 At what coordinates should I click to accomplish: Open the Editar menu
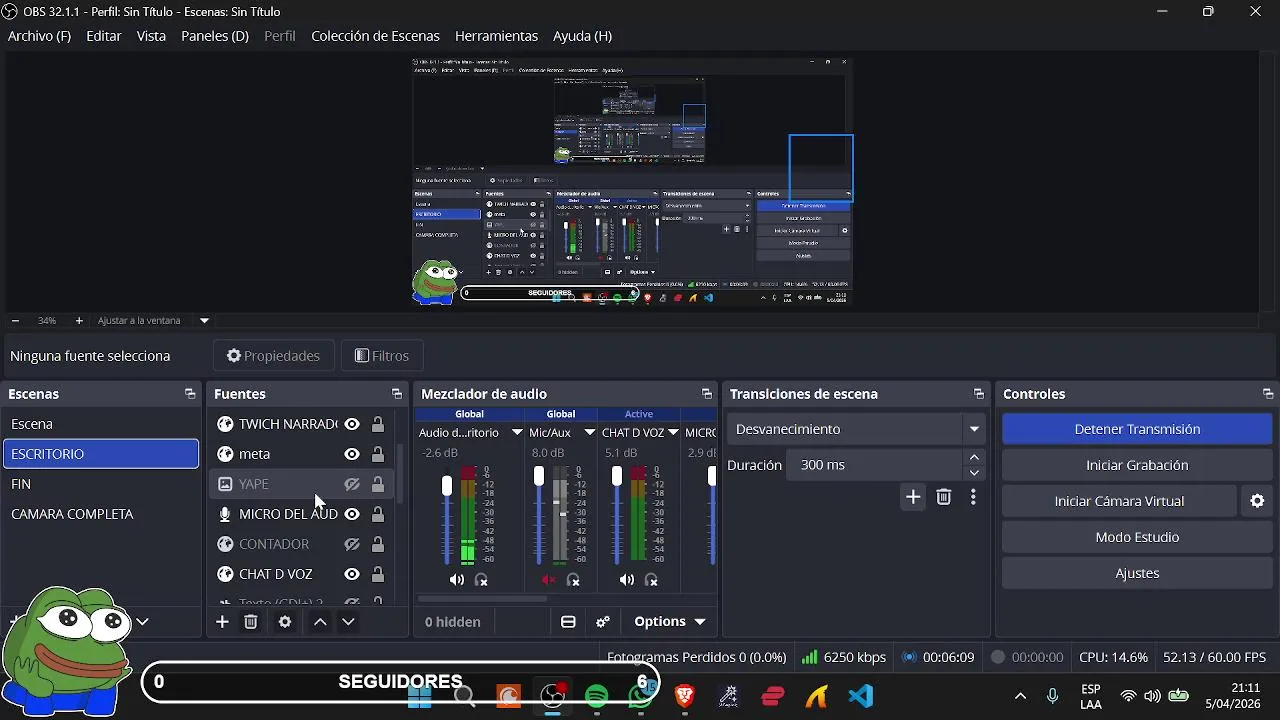point(104,36)
